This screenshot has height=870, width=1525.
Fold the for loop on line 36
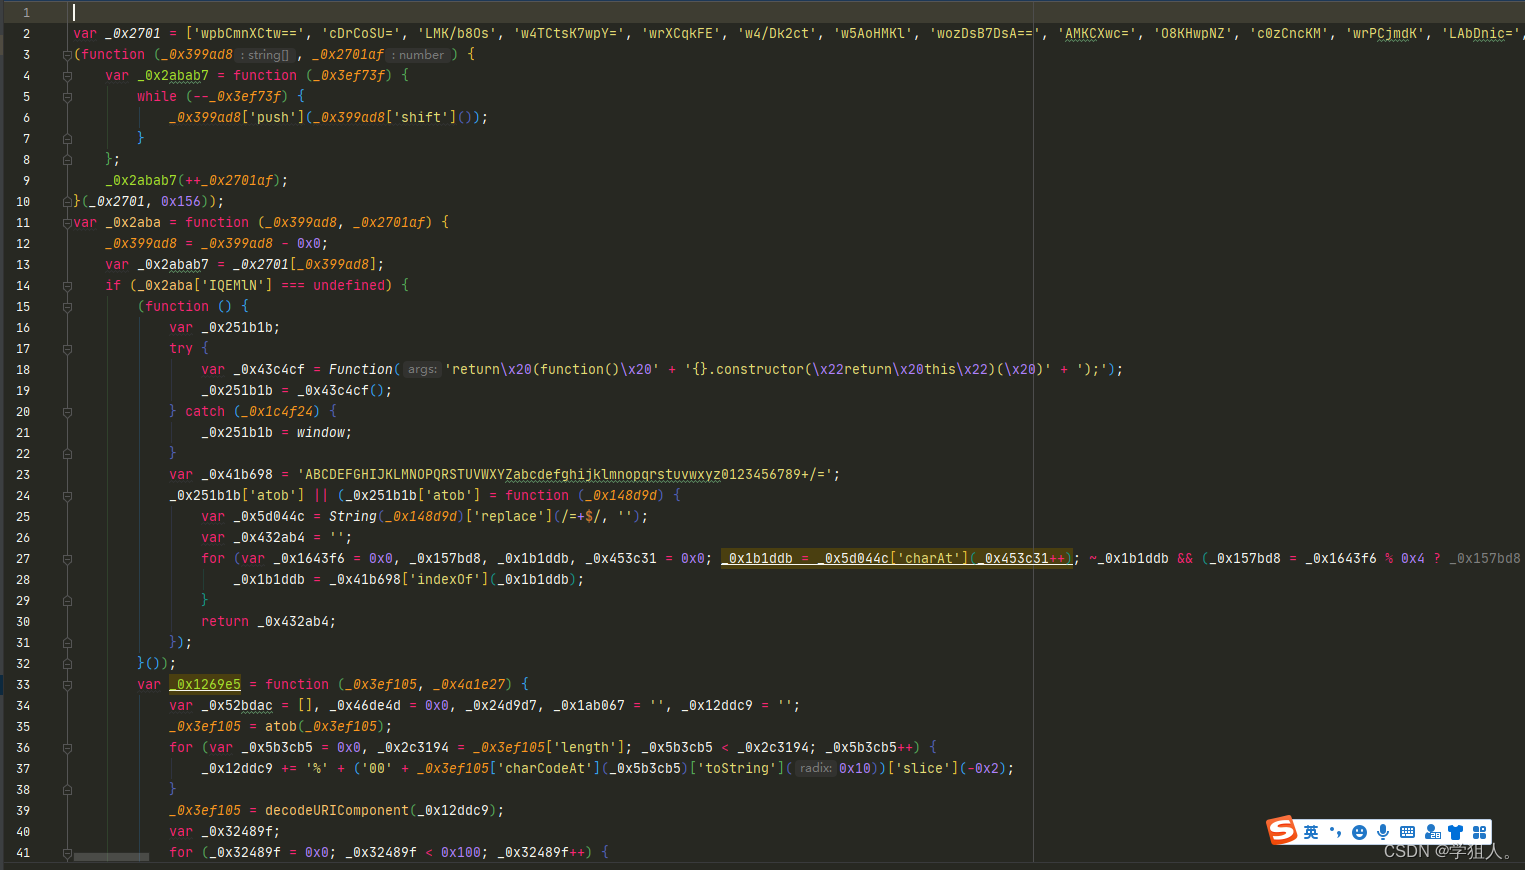(x=67, y=747)
